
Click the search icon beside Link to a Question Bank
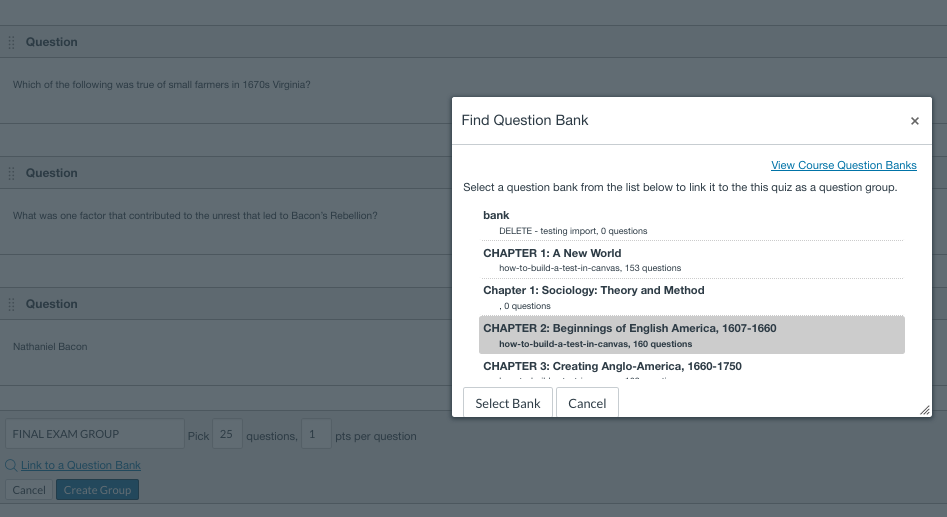(x=11, y=465)
